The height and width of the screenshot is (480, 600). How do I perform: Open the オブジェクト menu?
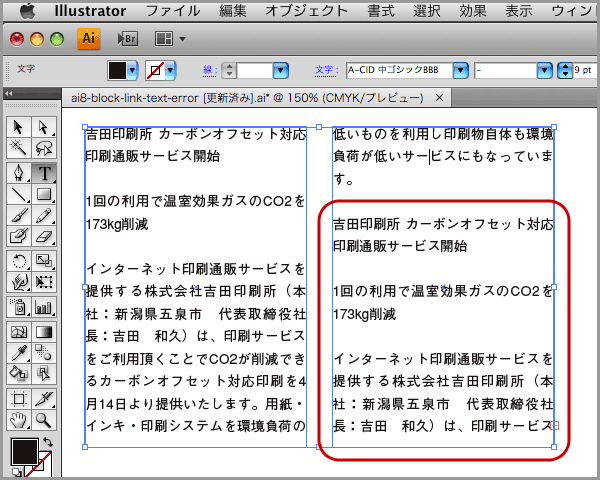point(307,11)
